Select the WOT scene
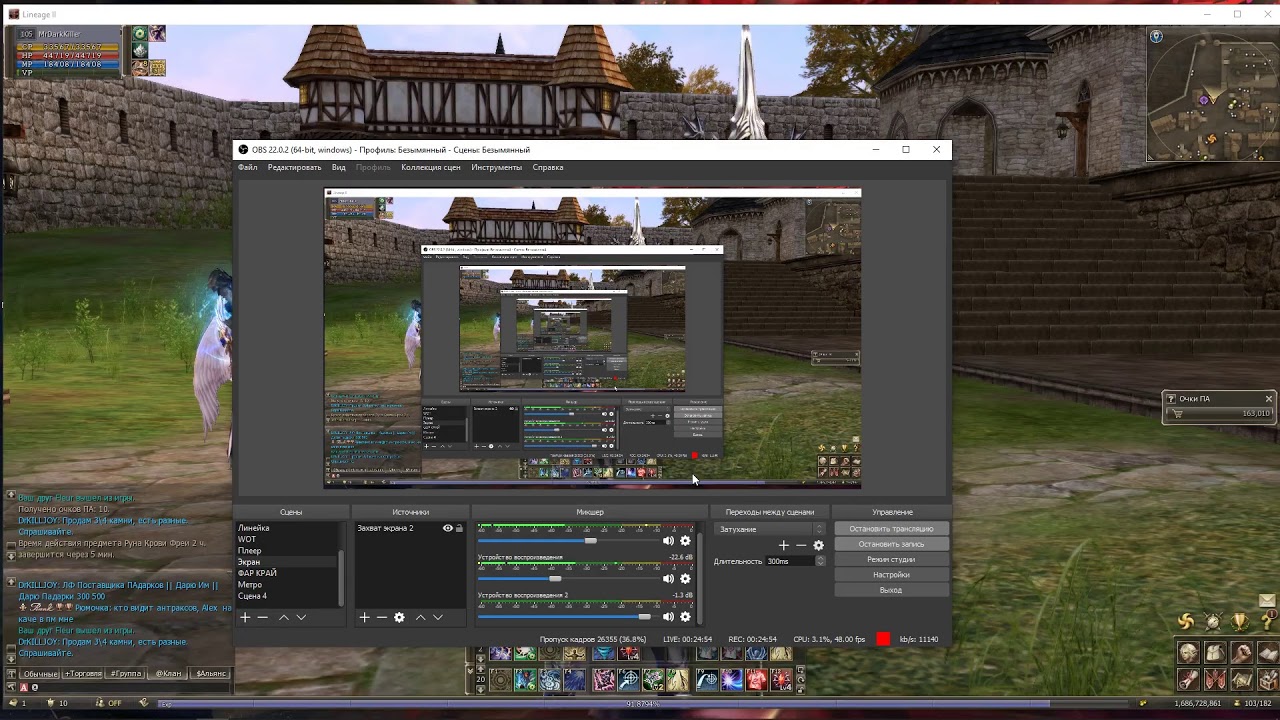Image resolution: width=1280 pixels, height=720 pixels. [287, 539]
